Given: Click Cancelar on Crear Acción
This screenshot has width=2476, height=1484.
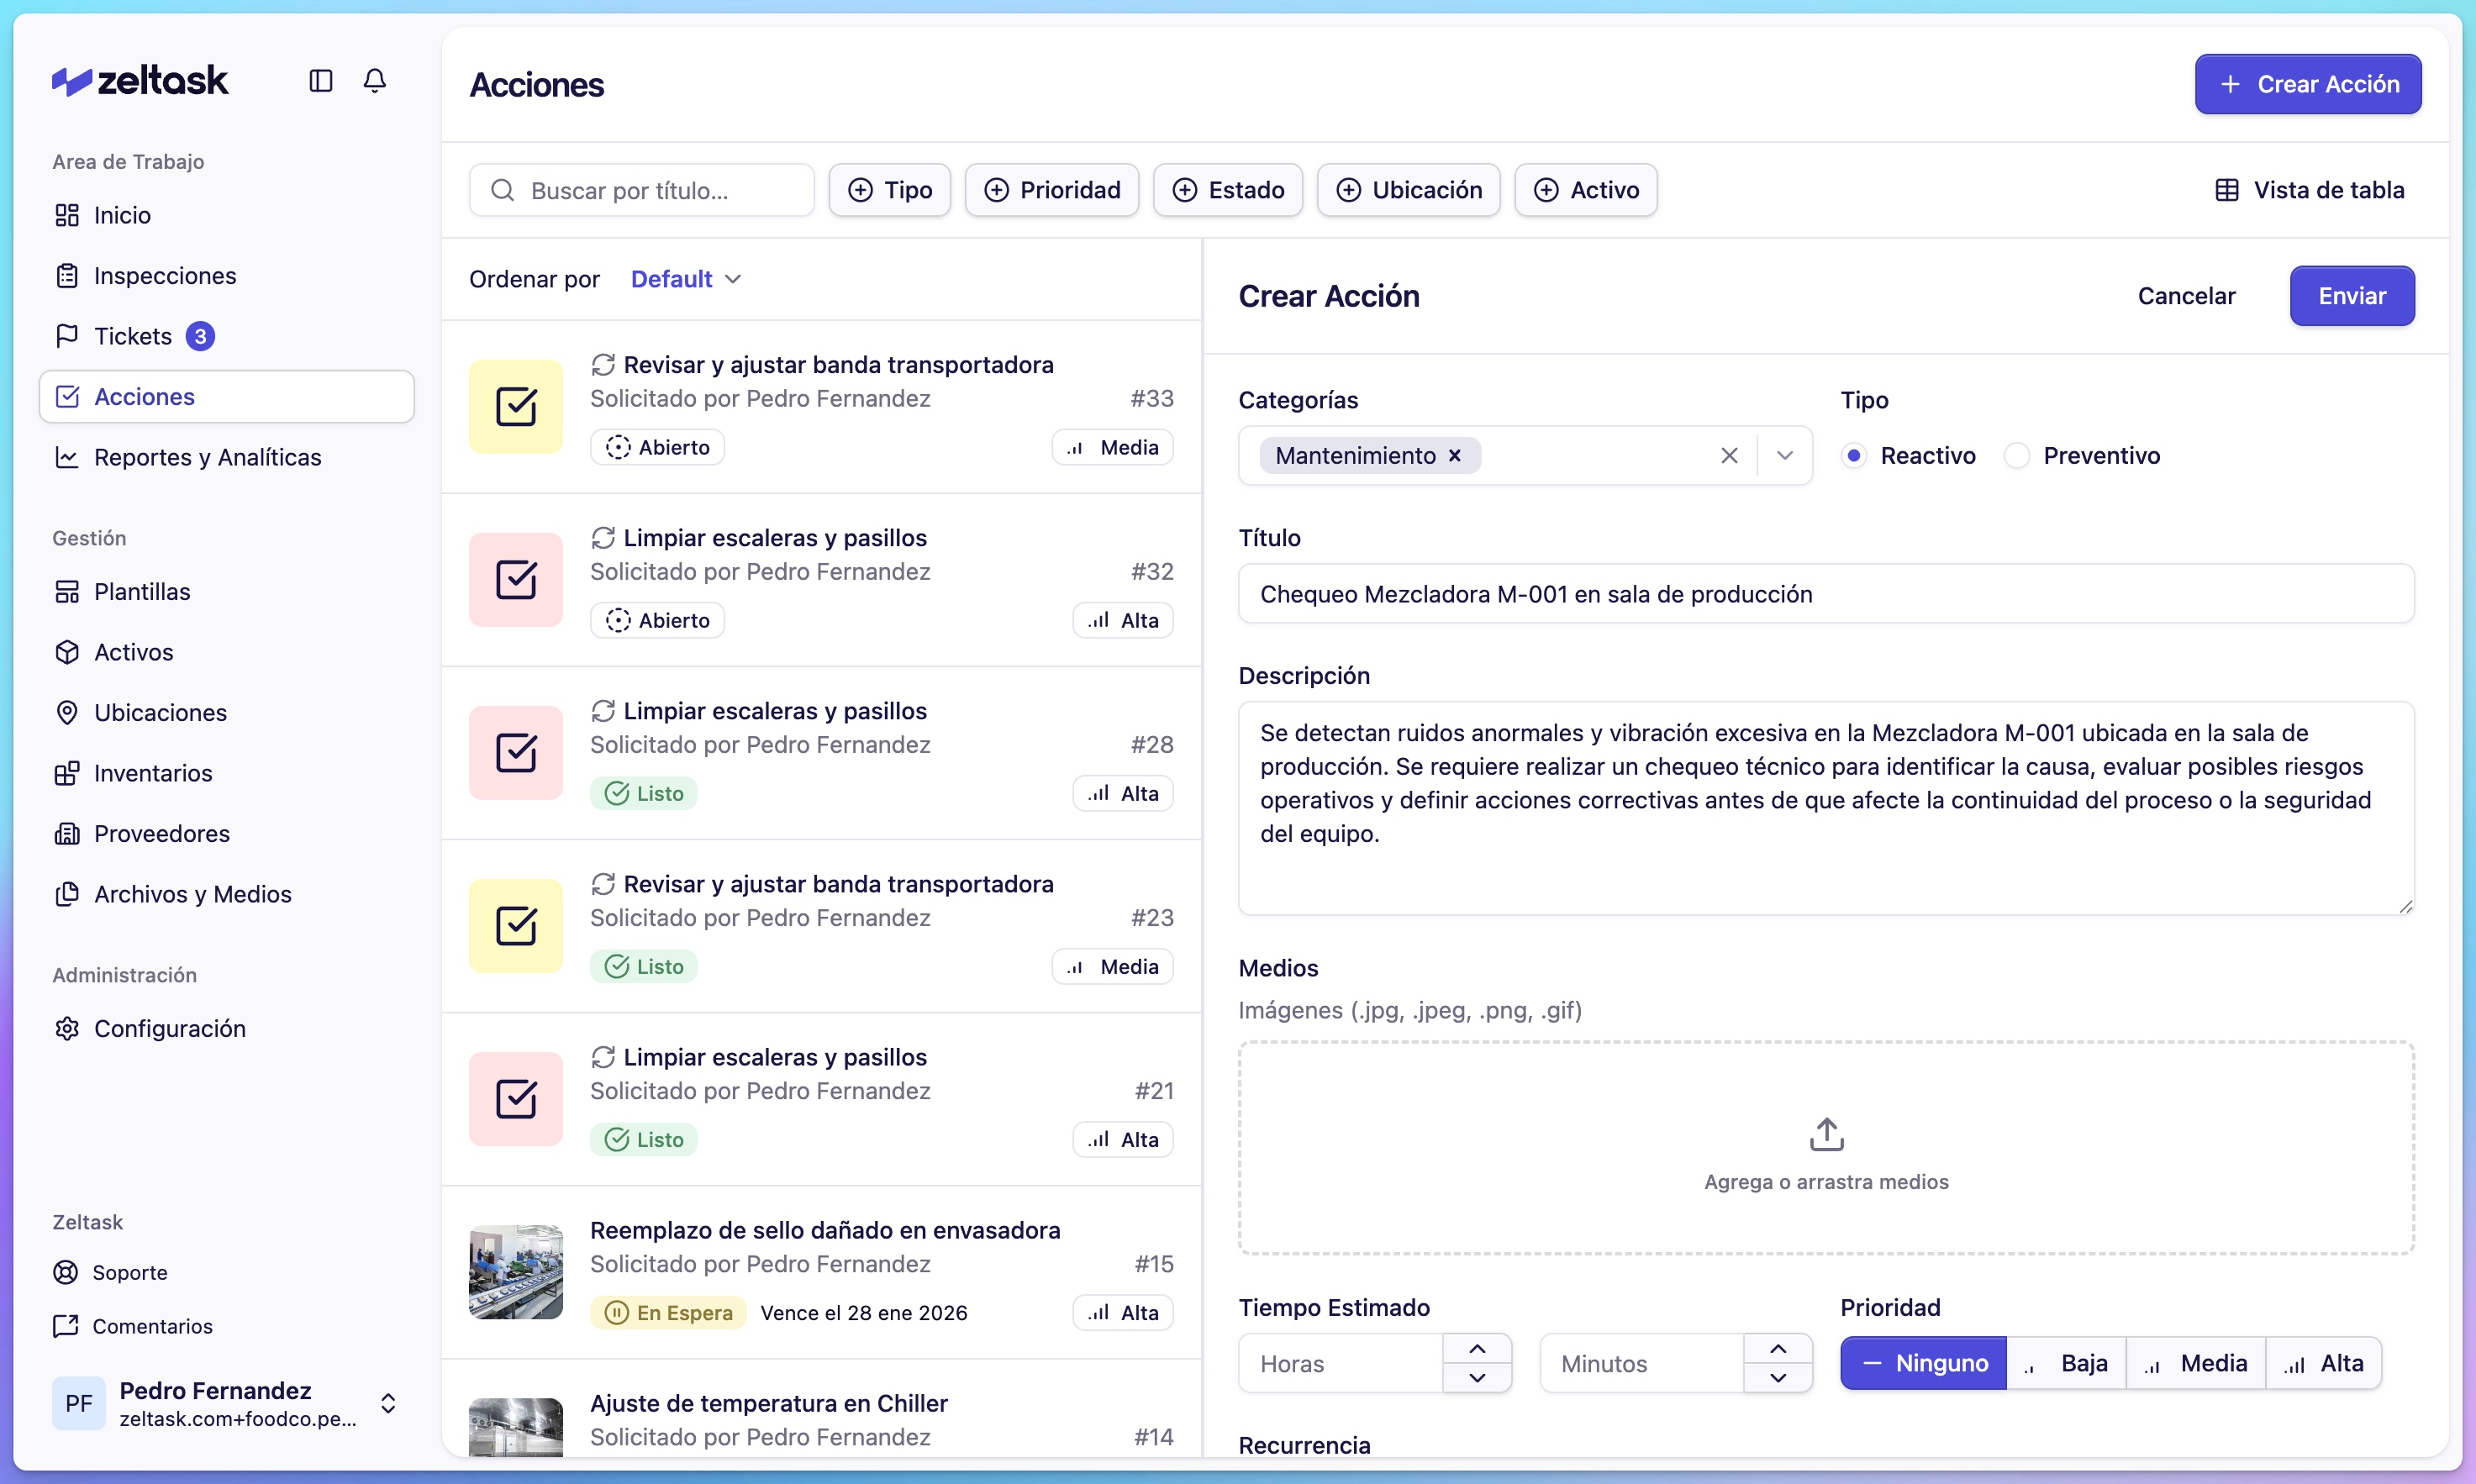Looking at the screenshot, I should point(2186,295).
